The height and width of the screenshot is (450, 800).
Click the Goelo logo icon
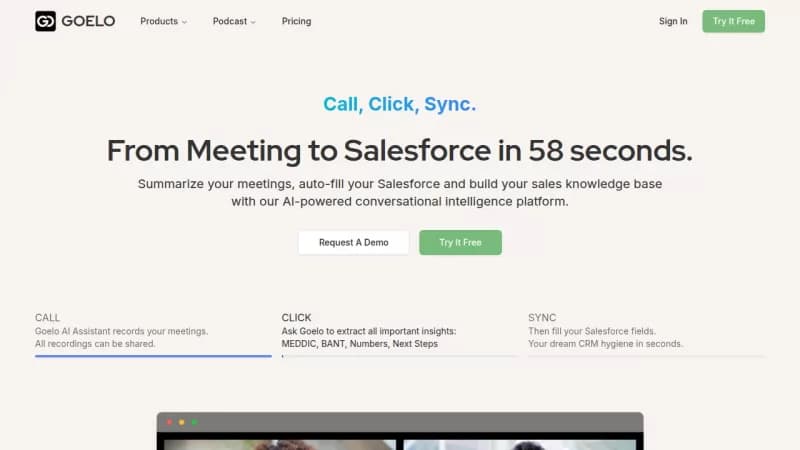[x=45, y=21]
